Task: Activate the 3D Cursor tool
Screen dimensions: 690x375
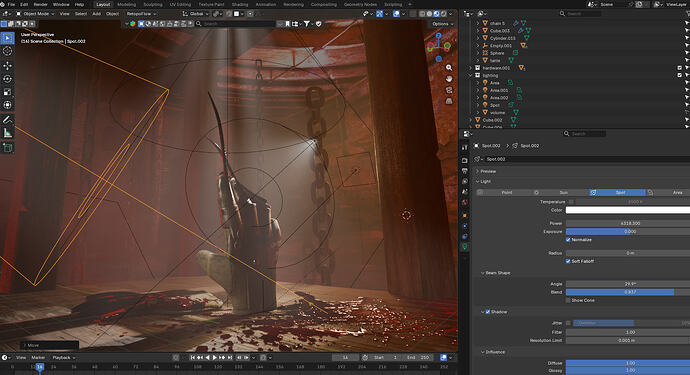Action: pyautogui.click(x=7, y=51)
